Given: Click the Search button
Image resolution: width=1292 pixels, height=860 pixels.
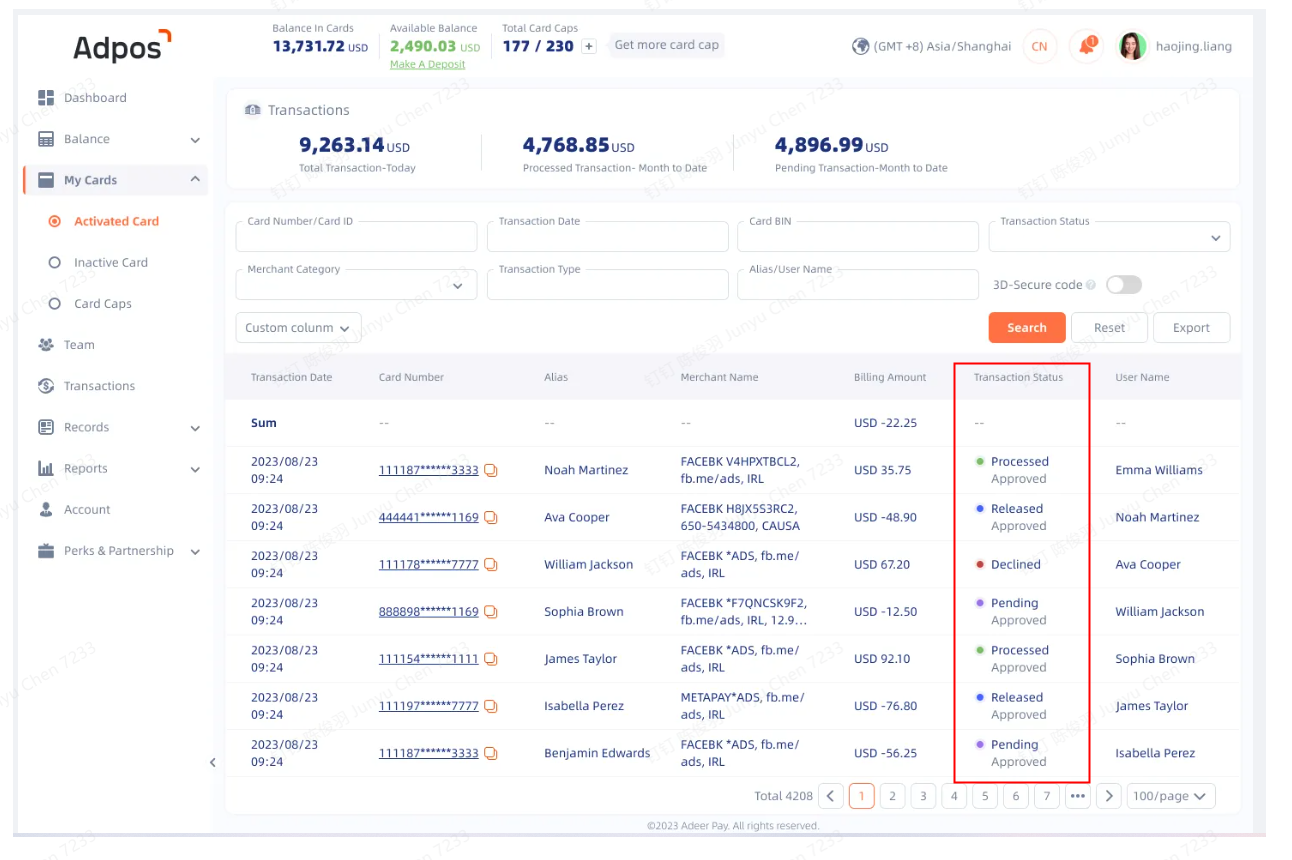Looking at the screenshot, I should coord(1027,327).
